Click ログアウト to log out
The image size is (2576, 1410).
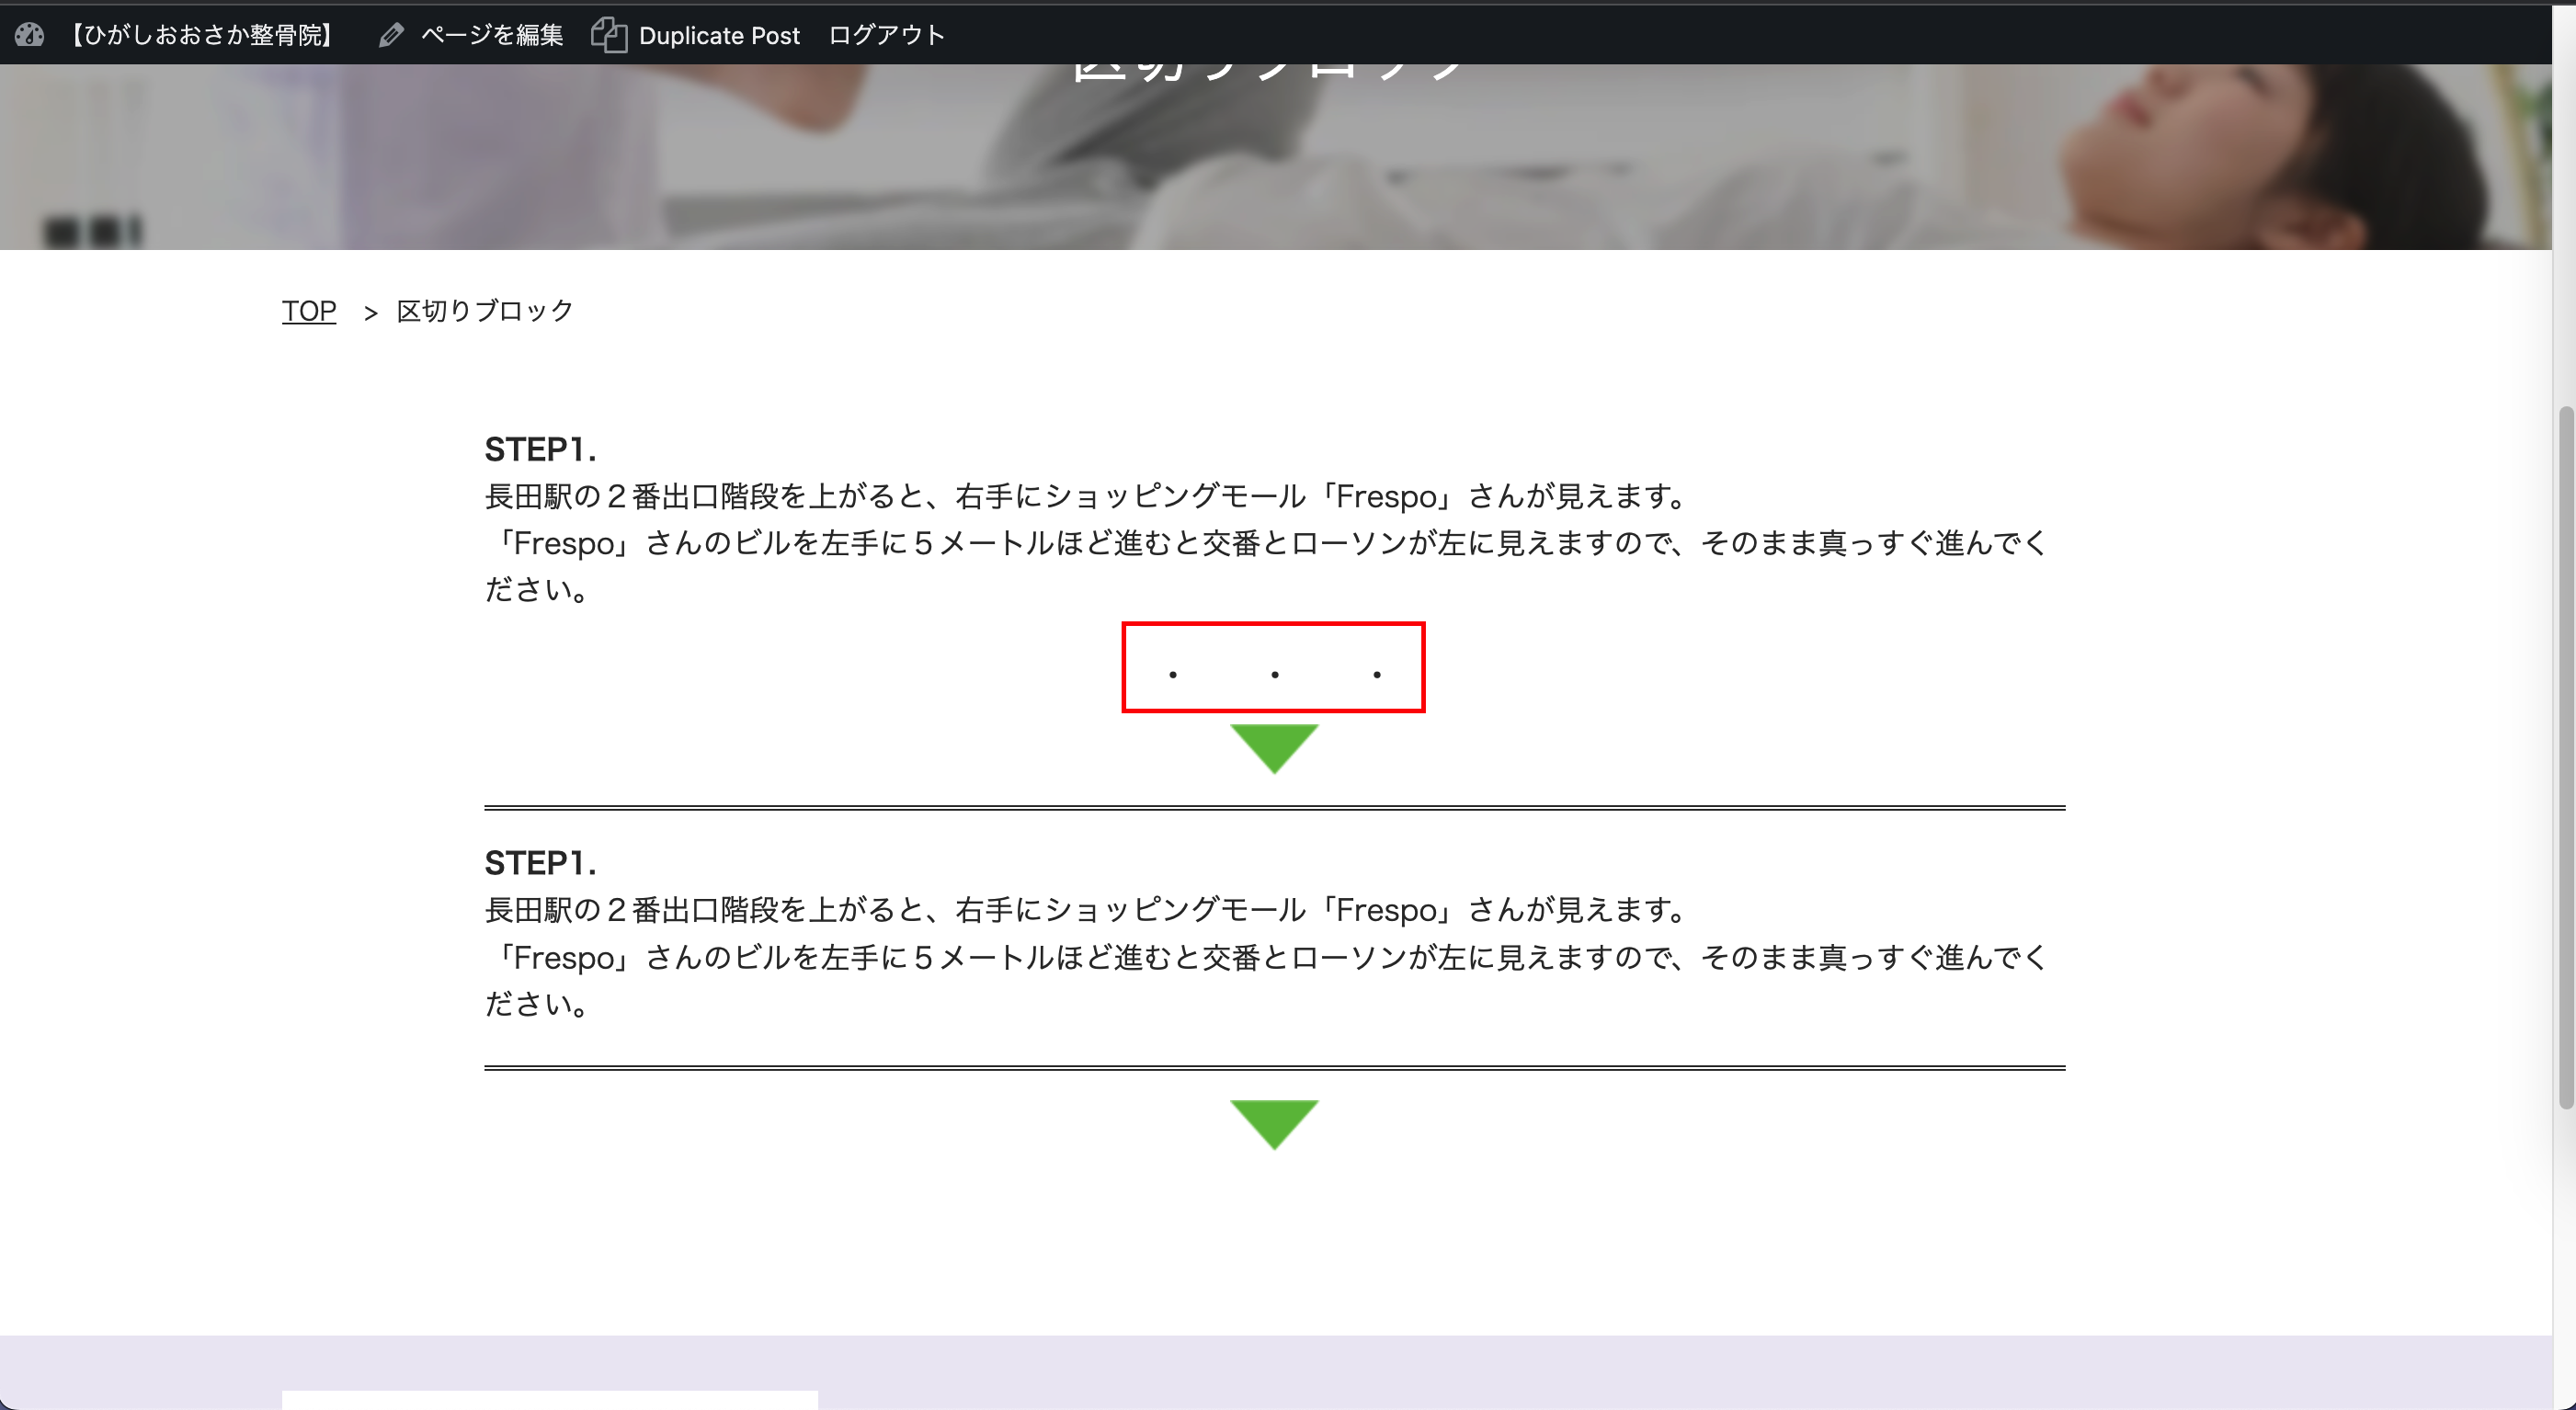(886, 35)
